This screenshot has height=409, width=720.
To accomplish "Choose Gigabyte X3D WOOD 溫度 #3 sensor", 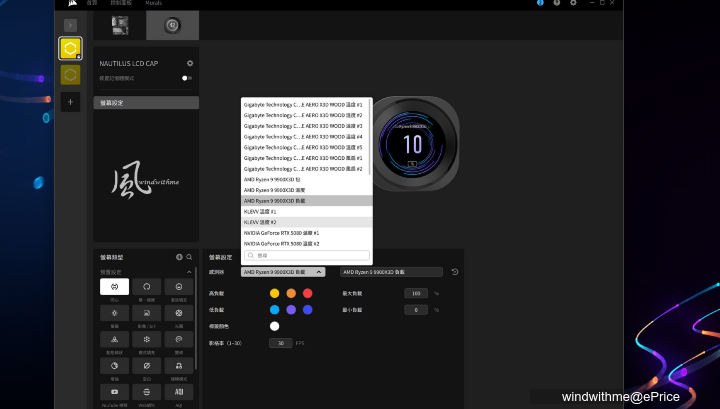I will [x=305, y=126].
